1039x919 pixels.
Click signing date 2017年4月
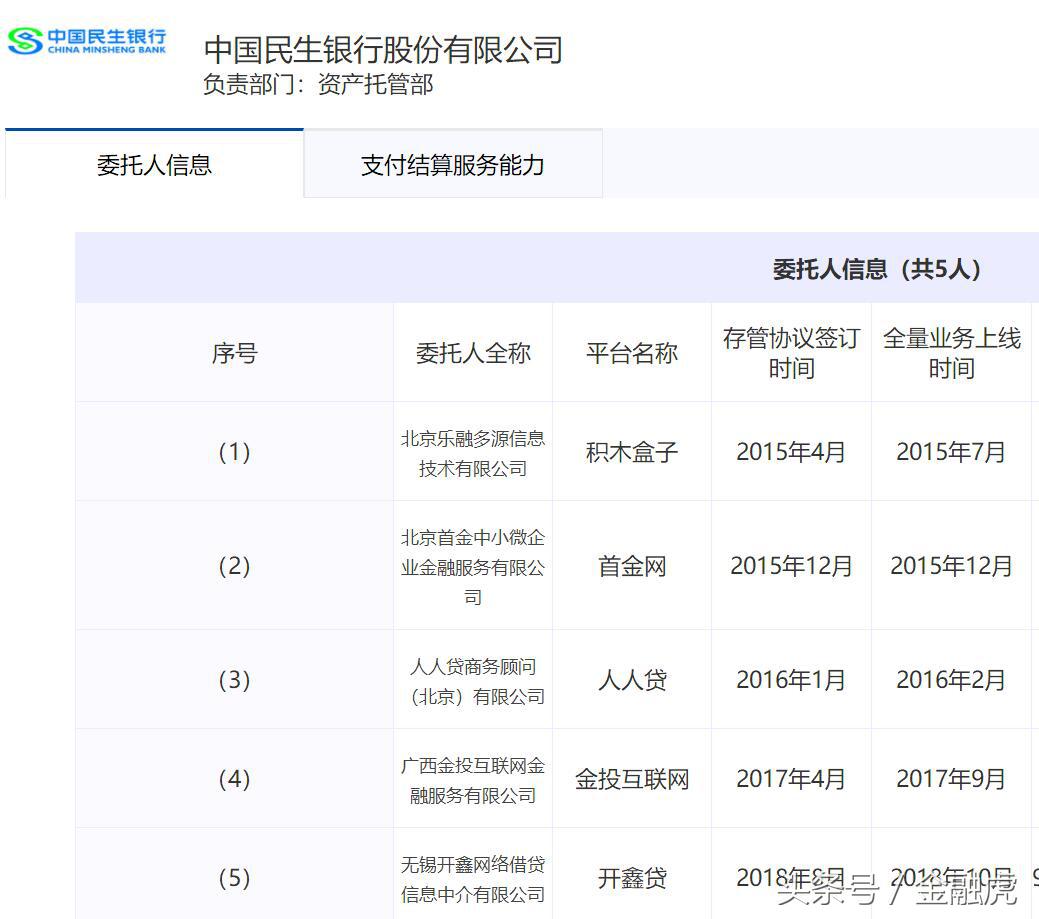791,779
